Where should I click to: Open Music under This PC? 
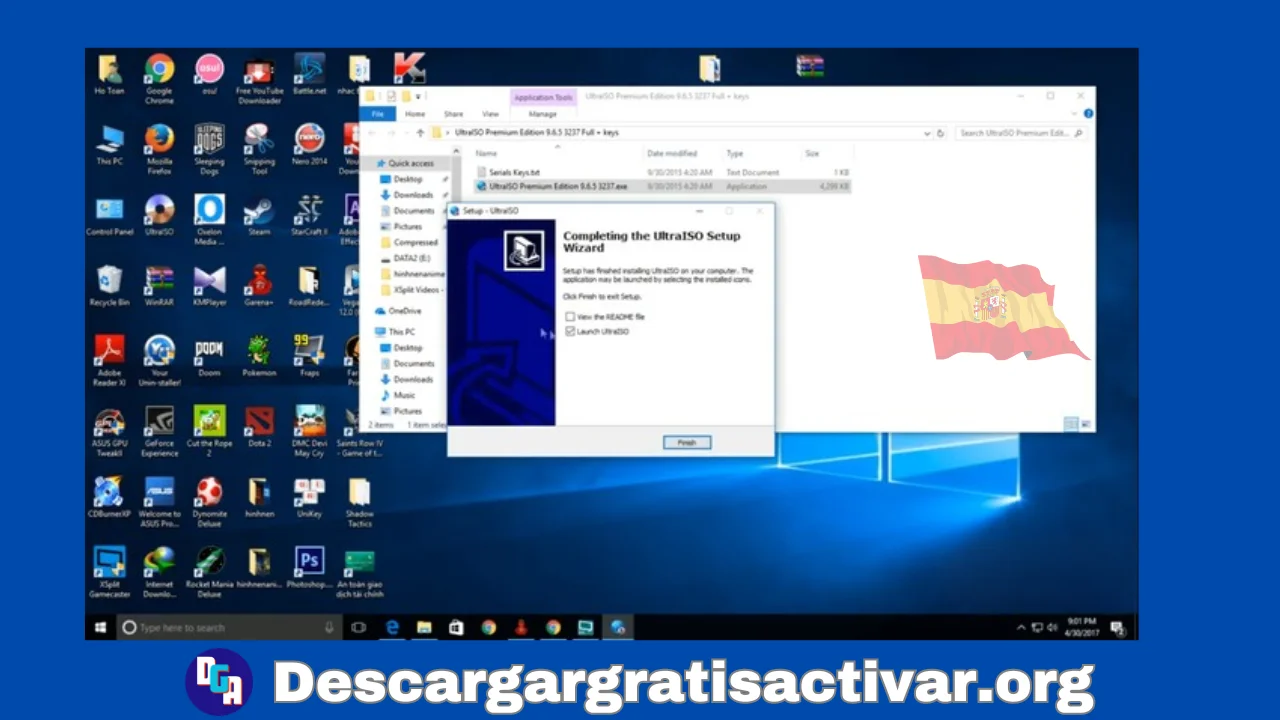[x=403, y=395]
